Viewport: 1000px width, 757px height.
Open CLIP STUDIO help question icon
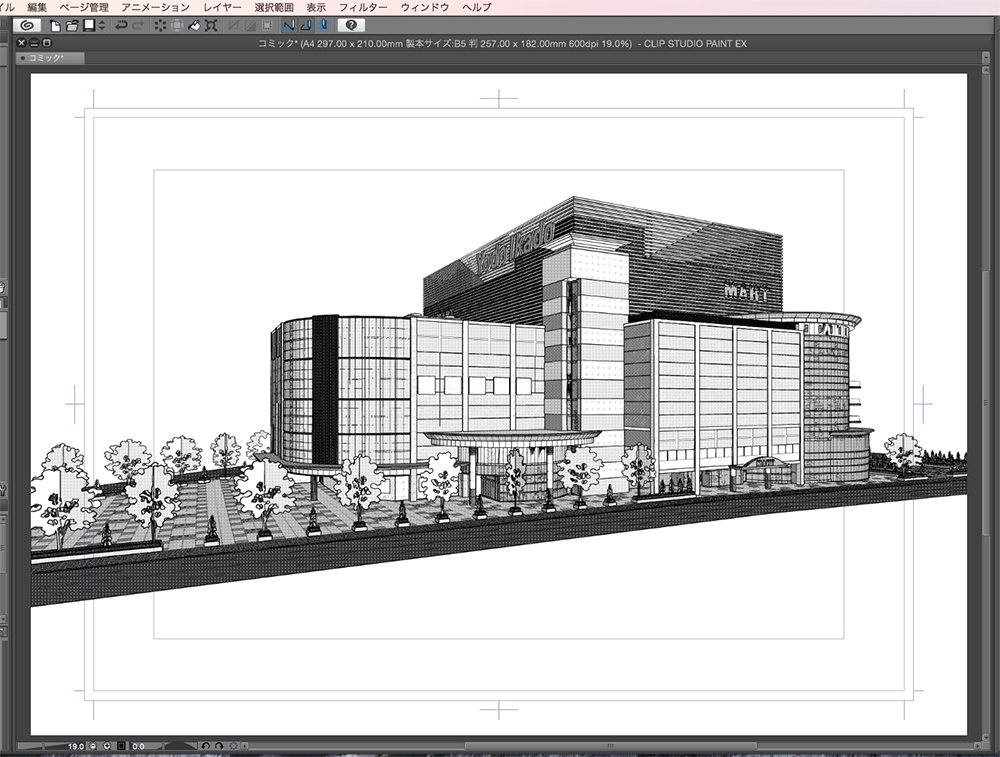point(351,26)
